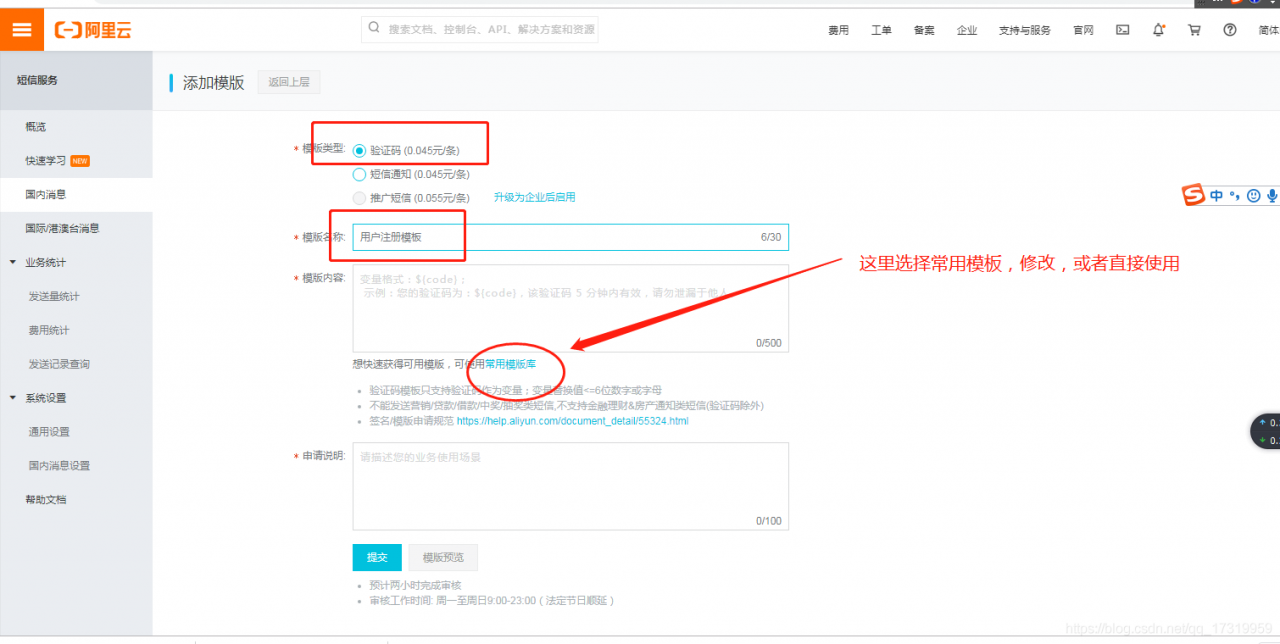Focus the top search box
This screenshot has width=1280, height=644.
479,29
